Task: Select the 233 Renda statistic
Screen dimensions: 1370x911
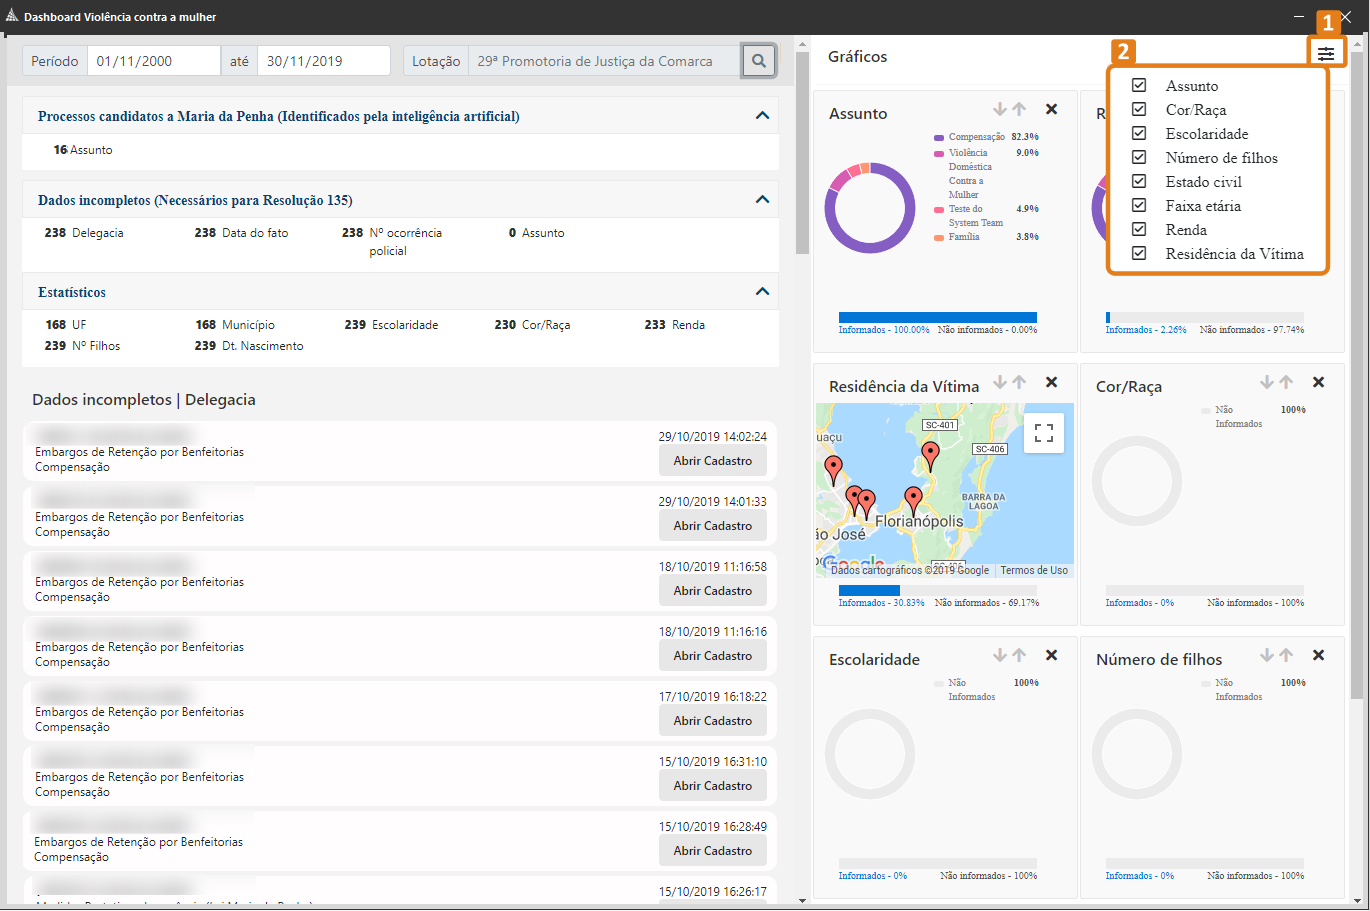Action: [x=675, y=325]
